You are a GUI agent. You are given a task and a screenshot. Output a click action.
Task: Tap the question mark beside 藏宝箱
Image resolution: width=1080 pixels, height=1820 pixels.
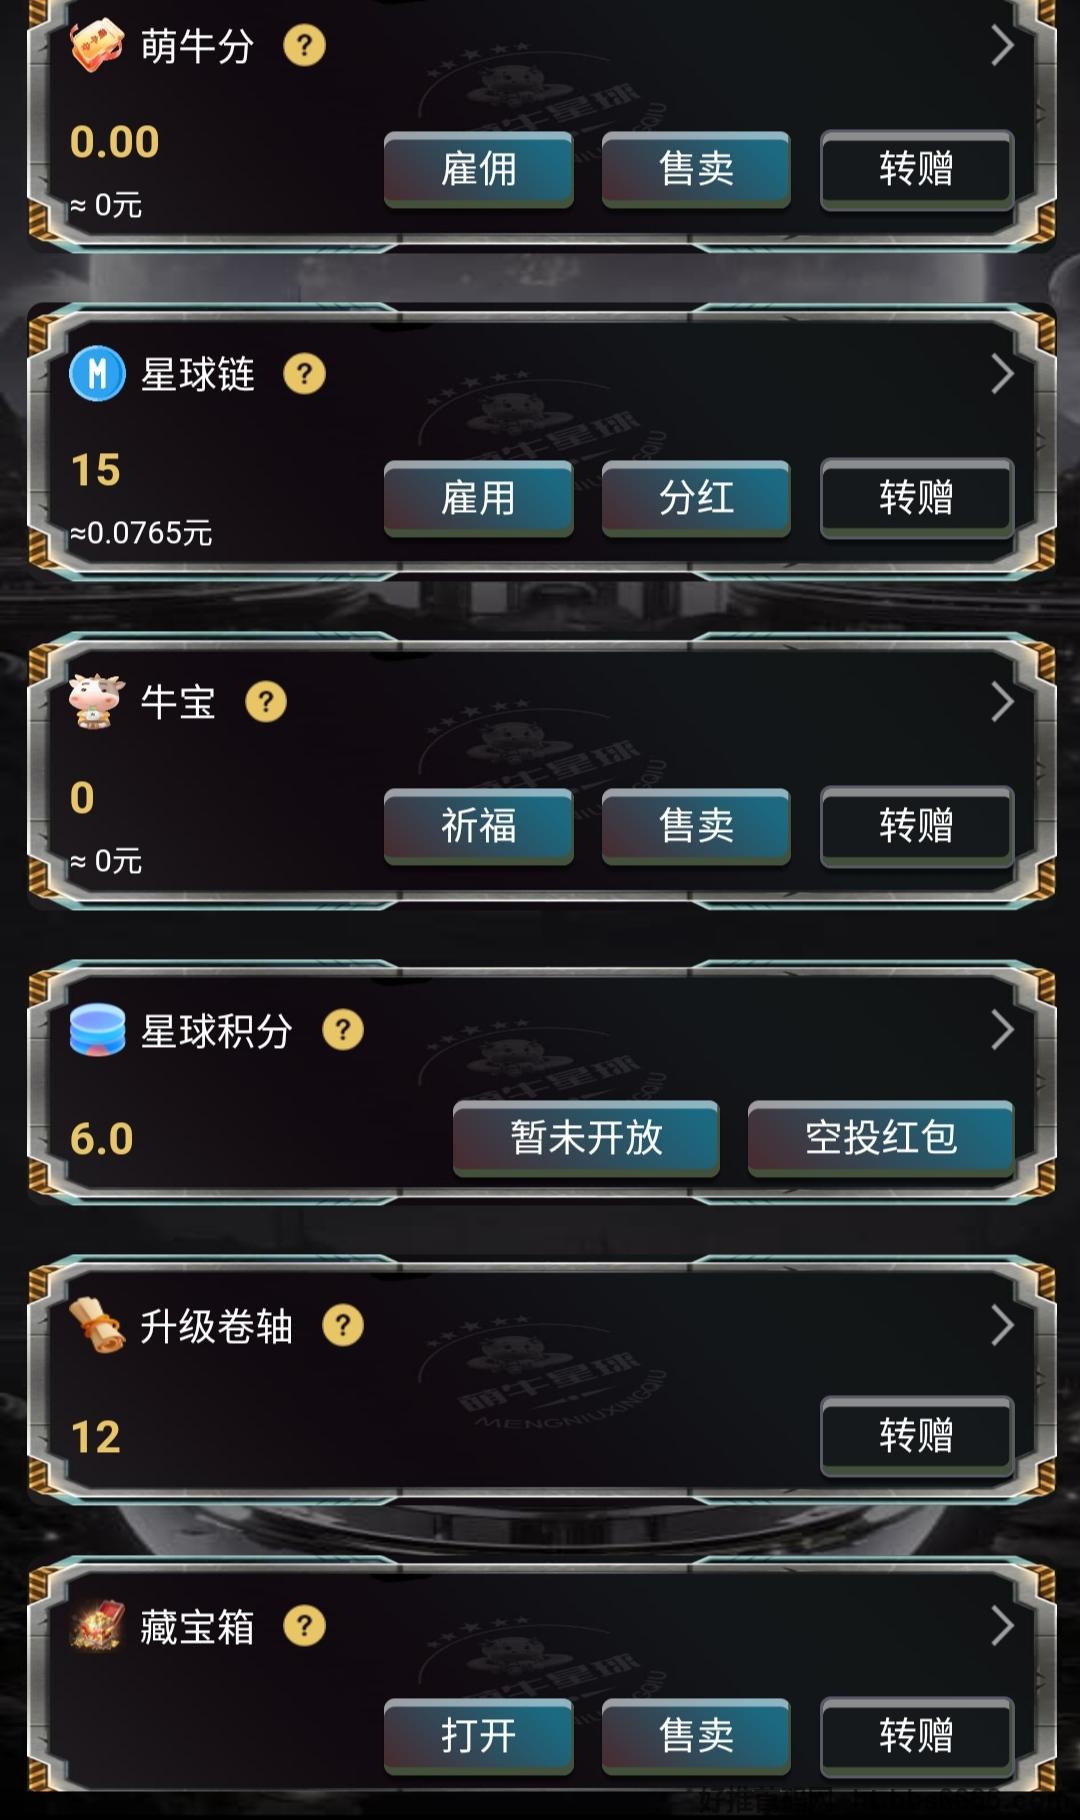[x=305, y=1626]
